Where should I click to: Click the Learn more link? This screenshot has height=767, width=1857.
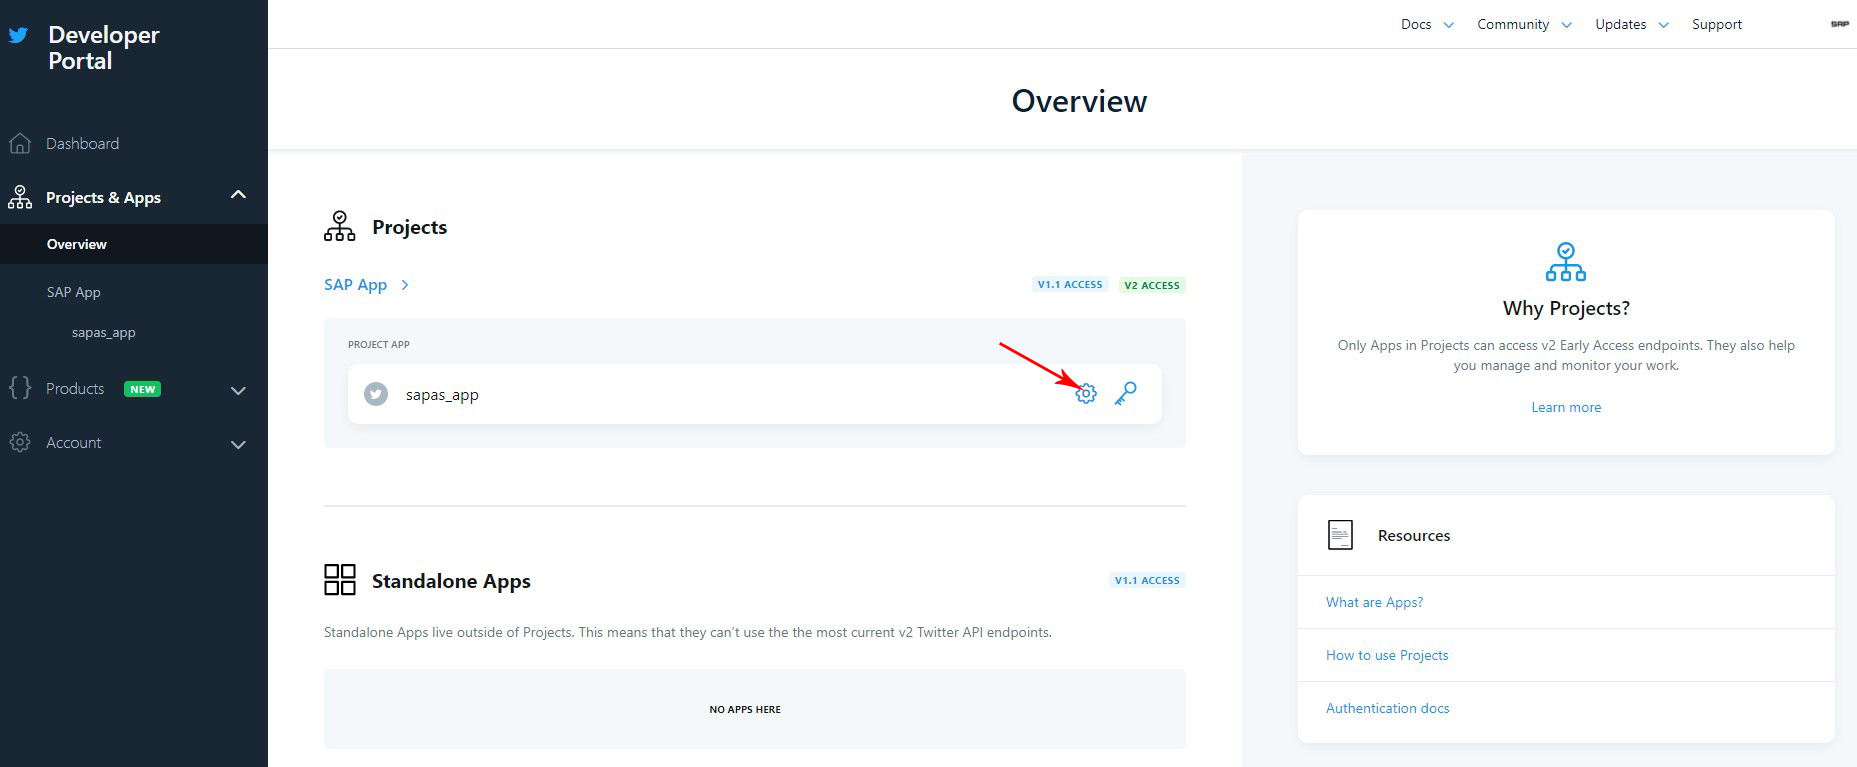point(1566,407)
